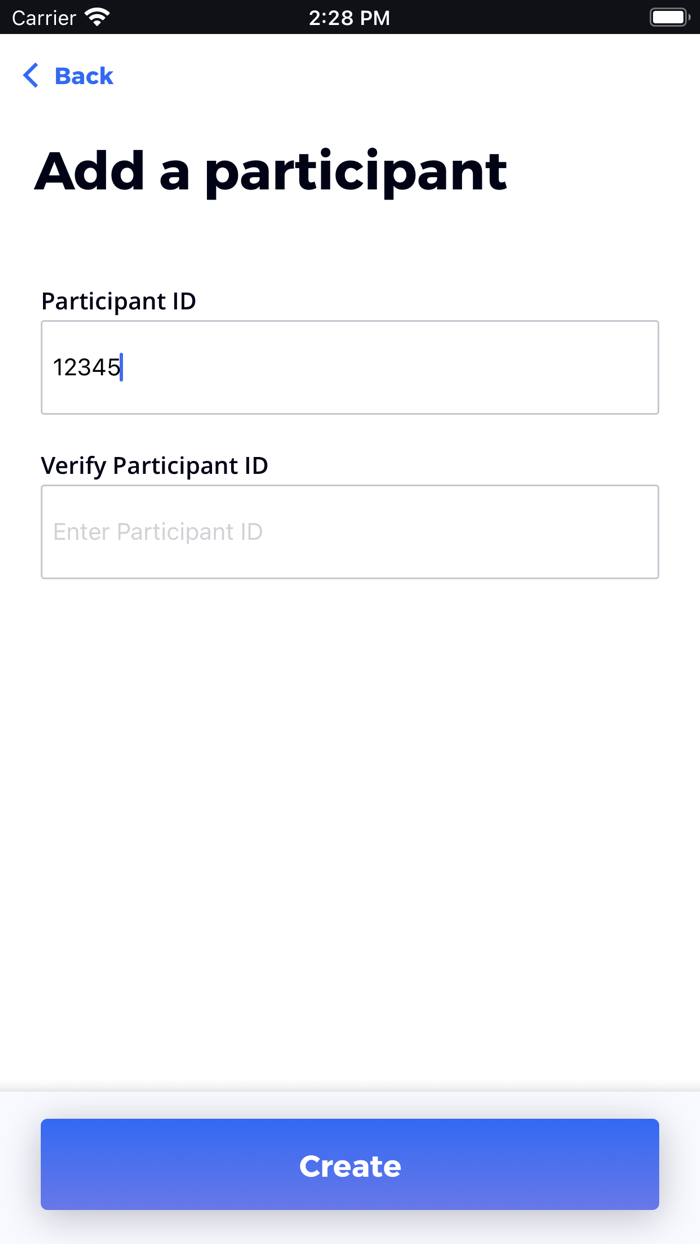This screenshot has height=1244, width=700.
Task: Click the word Create on blue button
Action: (350, 1165)
